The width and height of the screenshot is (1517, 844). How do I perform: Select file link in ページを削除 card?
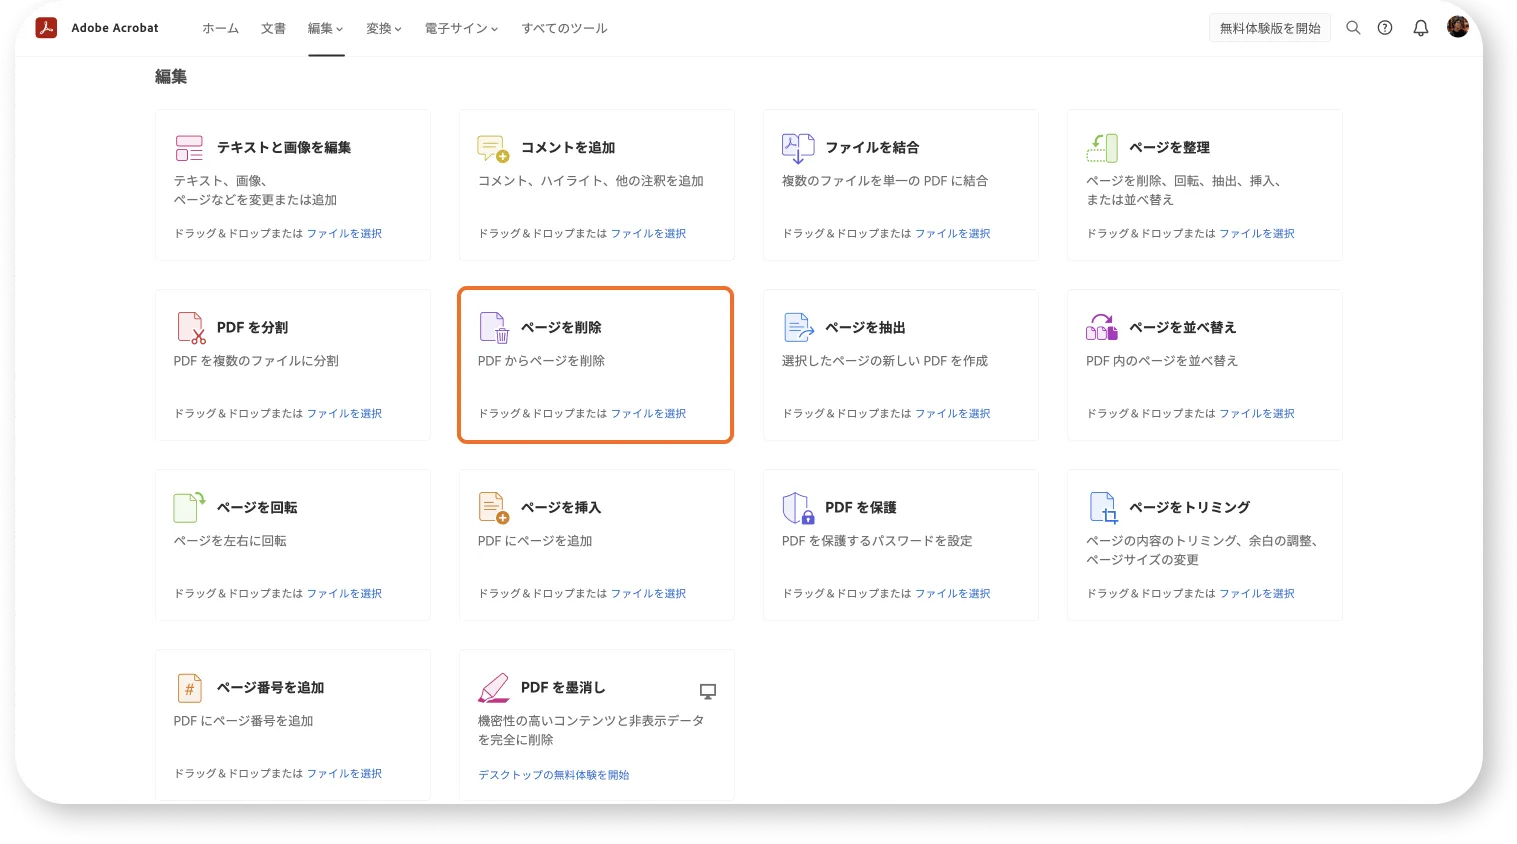point(648,413)
